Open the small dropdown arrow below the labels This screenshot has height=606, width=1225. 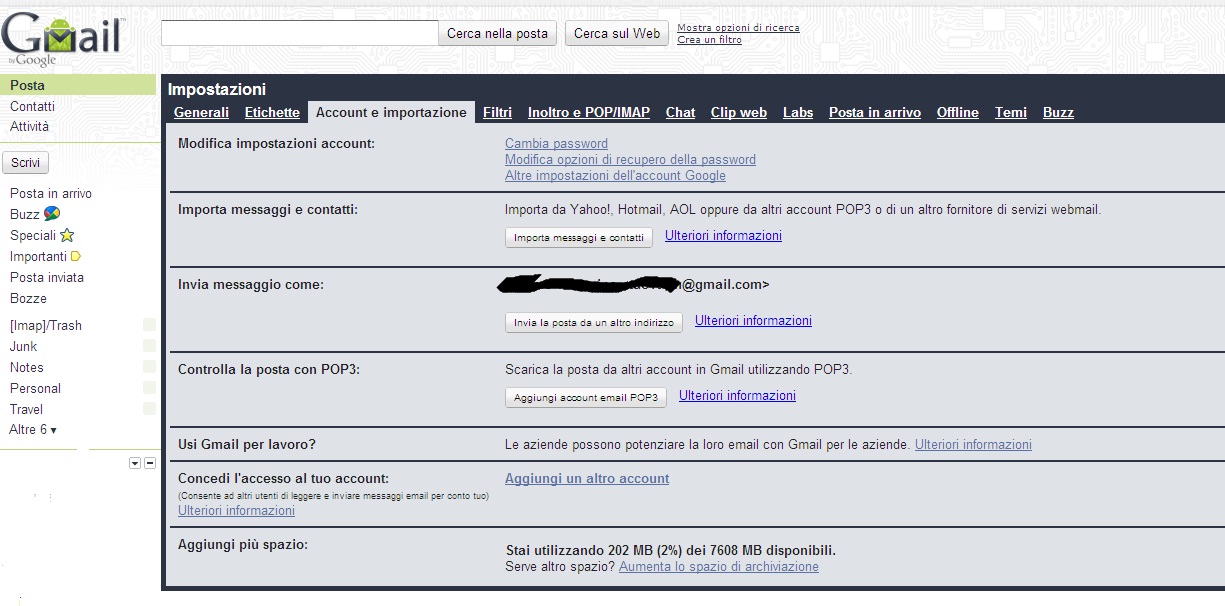pyautogui.click(x=135, y=463)
